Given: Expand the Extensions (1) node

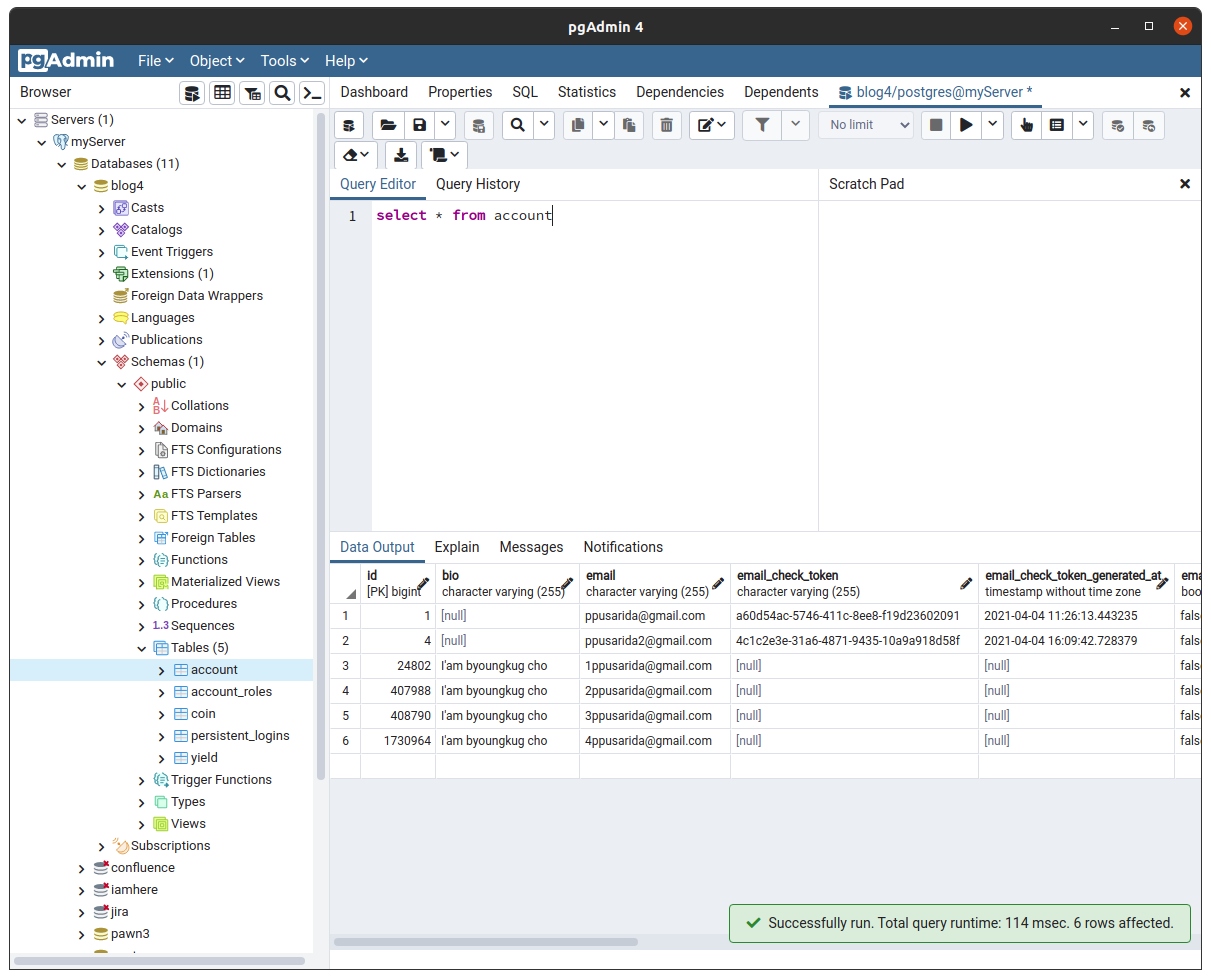Looking at the screenshot, I should point(101,274).
